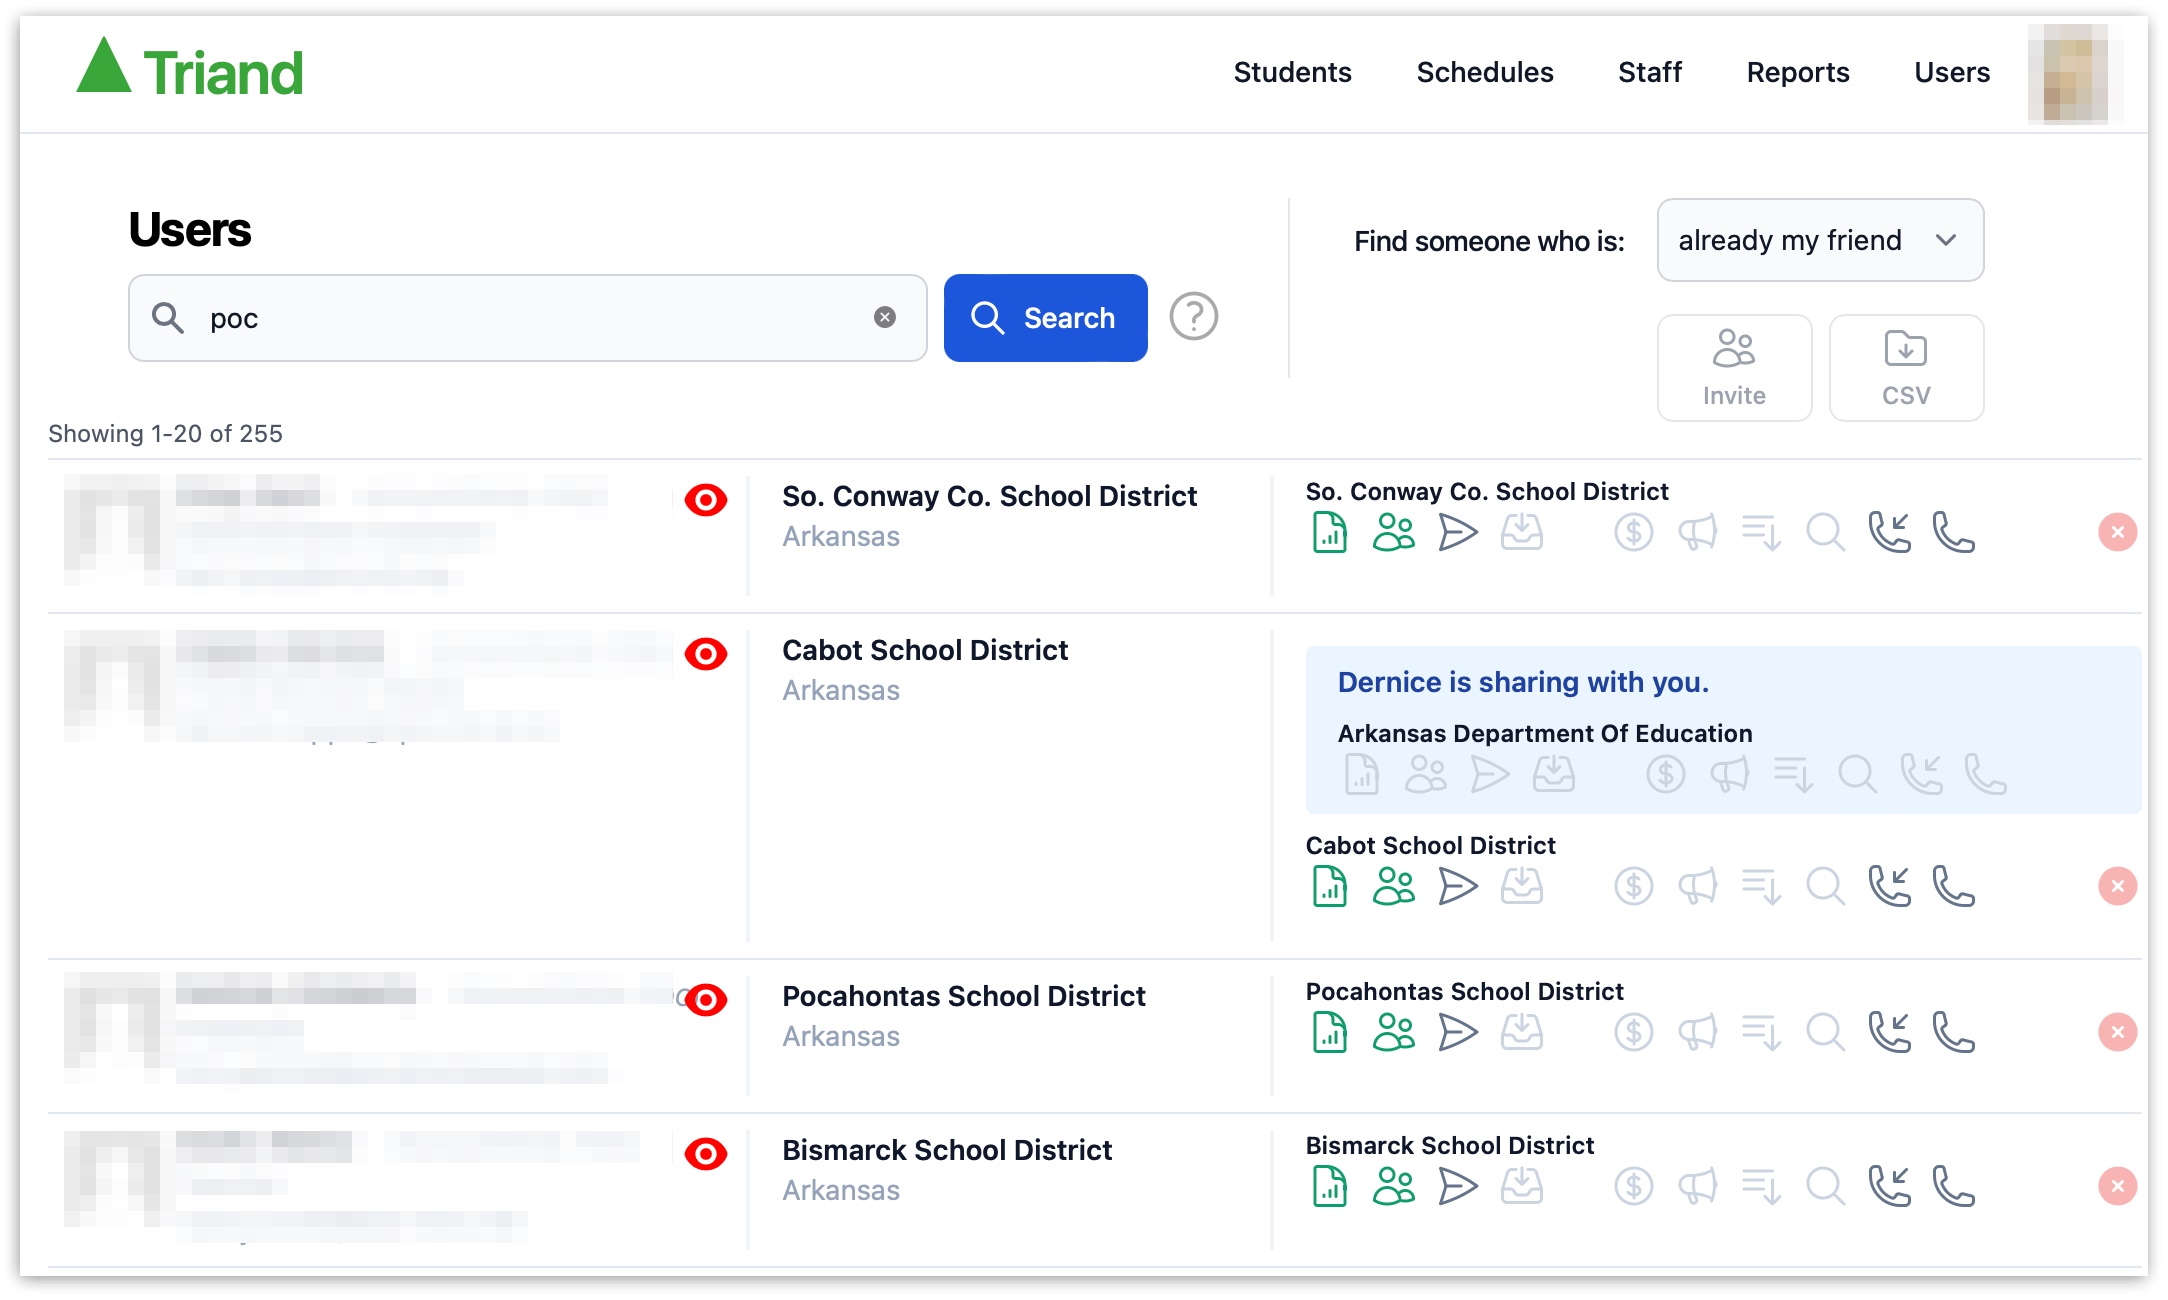Toggle visibility eye icon for So. Conway Co.

click(x=704, y=498)
